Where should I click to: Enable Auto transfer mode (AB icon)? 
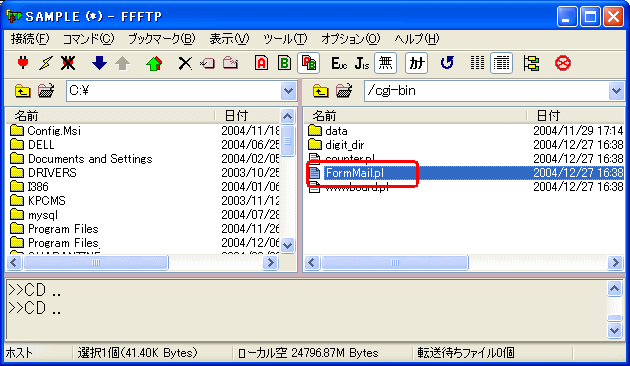[309, 63]
